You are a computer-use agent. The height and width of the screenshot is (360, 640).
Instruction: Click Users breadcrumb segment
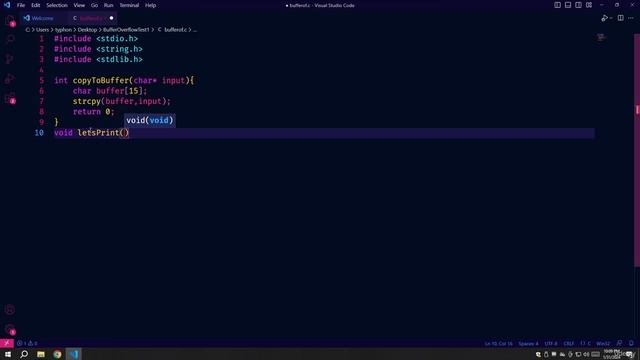click(42, 30)
